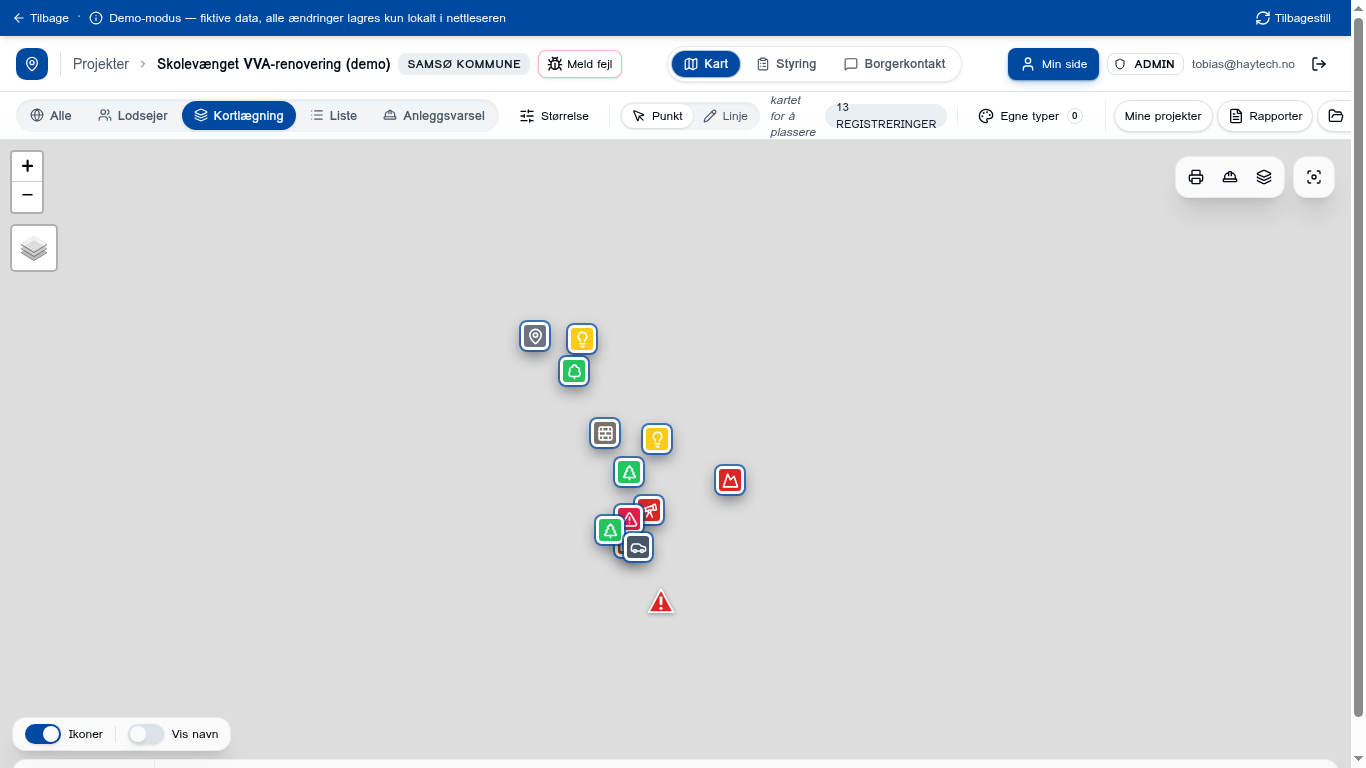Image resolution: width=1366 pixels, height=768 pixels.
Task: Open the folder icon beside Rapporter
Action: 1336,116
